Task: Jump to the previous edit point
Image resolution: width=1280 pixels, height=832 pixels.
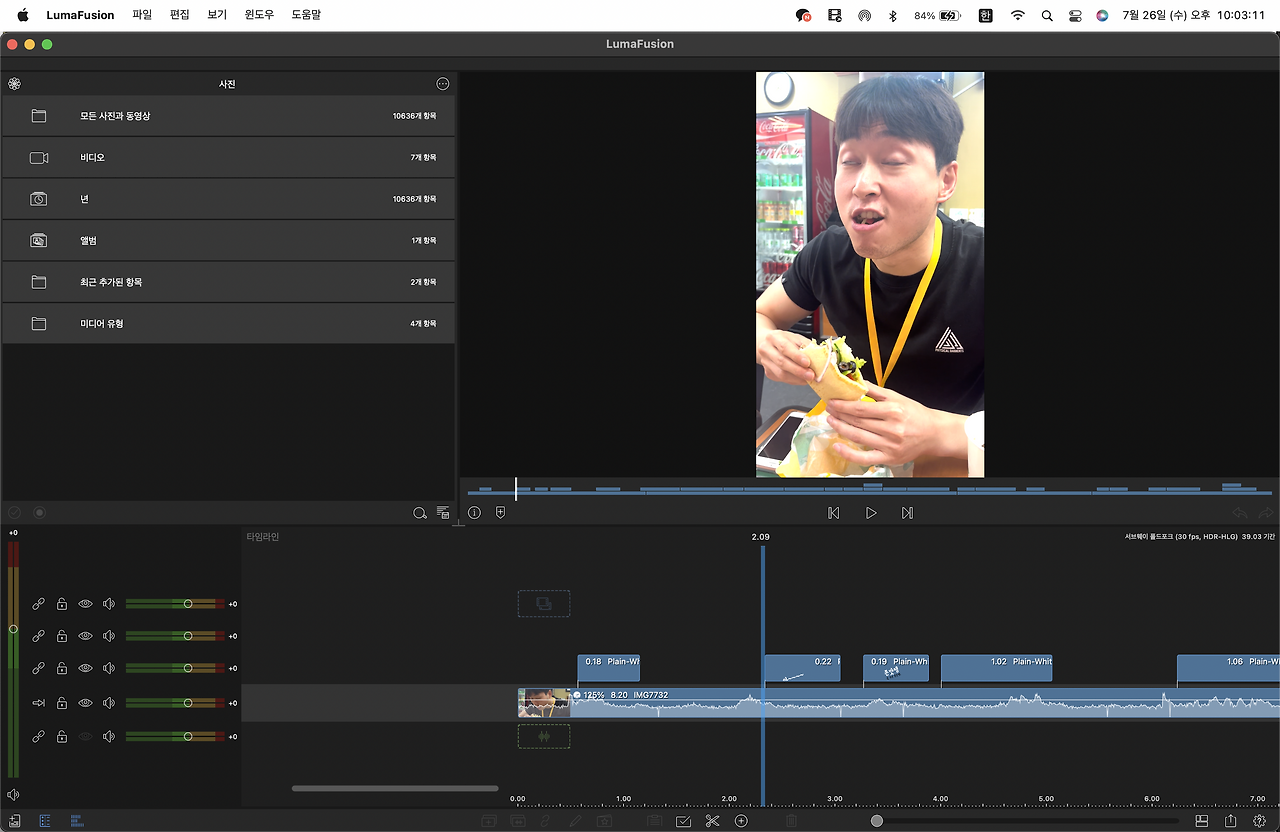Action: point(833,513)
